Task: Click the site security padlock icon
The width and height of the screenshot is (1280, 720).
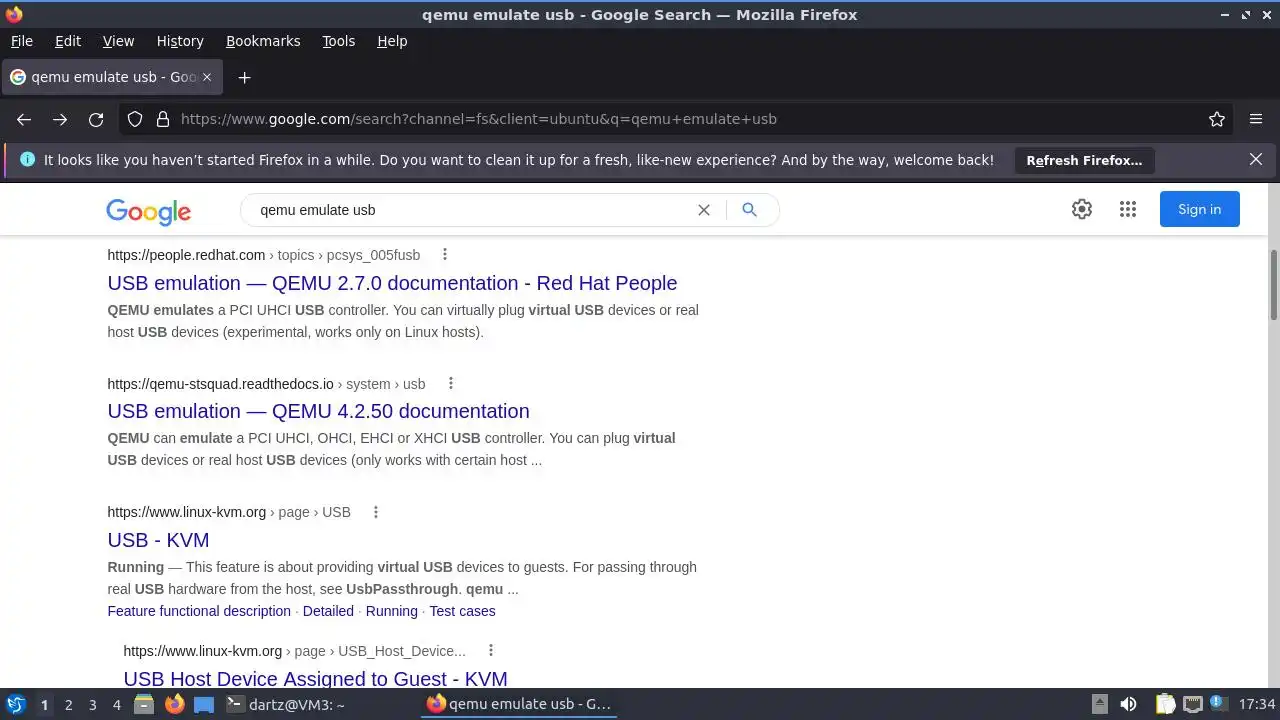Action: click(163, 119)
